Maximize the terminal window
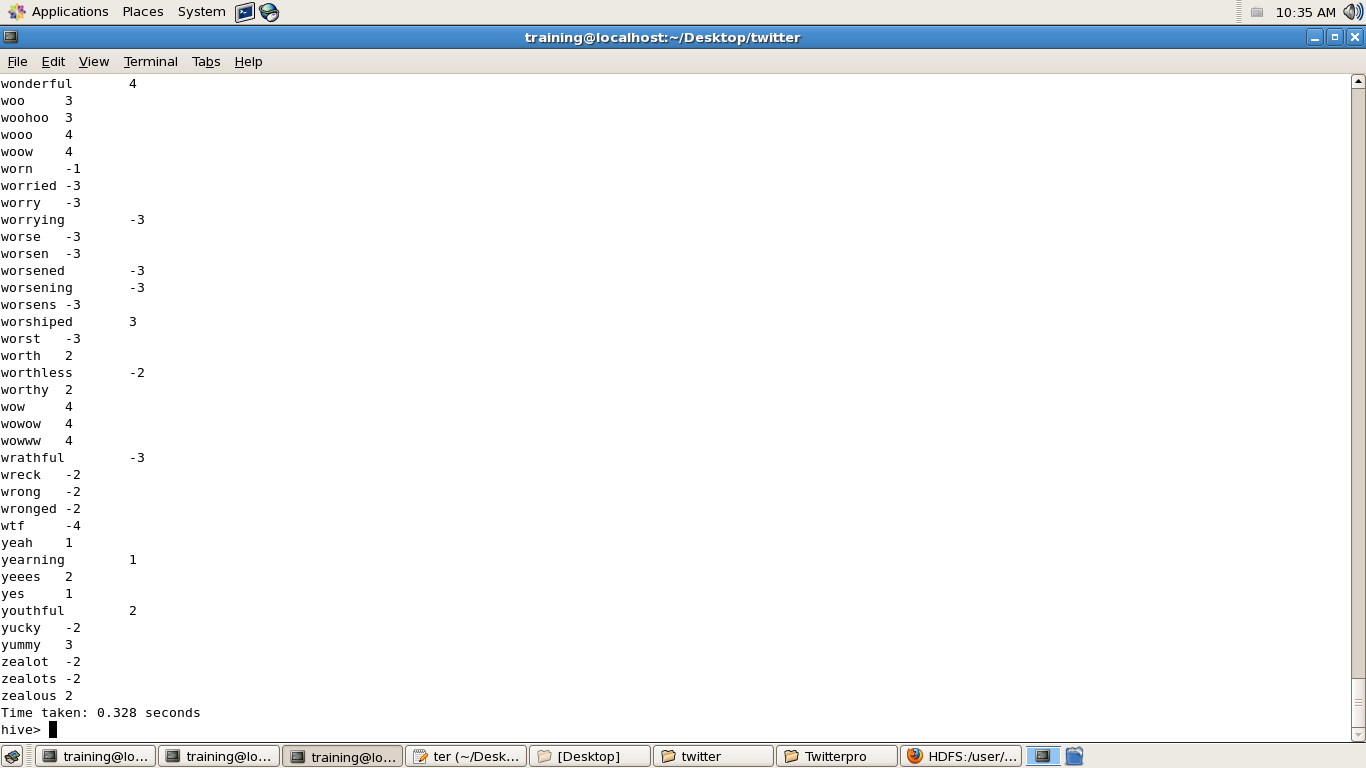 [1335, 38]
